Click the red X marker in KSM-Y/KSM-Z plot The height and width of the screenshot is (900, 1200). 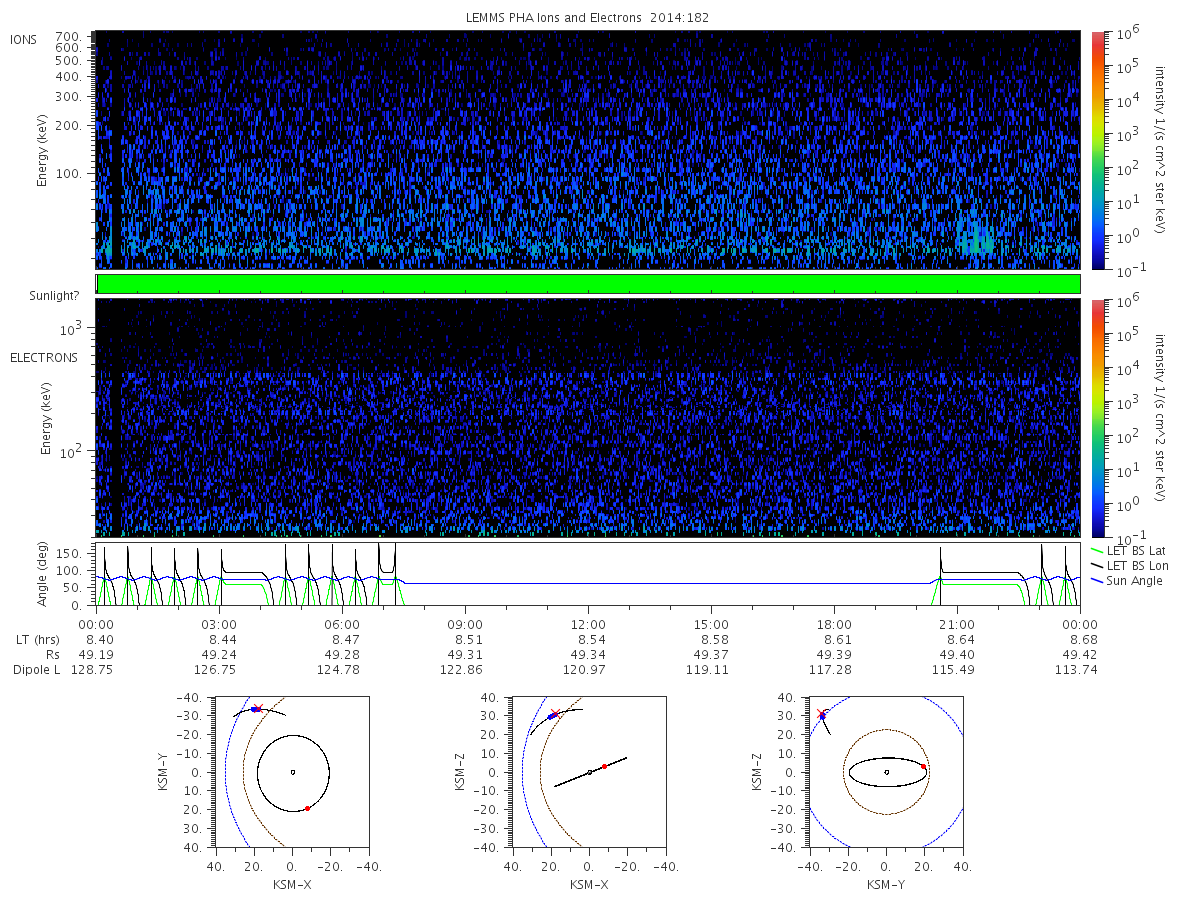click(x=822, y=714)
